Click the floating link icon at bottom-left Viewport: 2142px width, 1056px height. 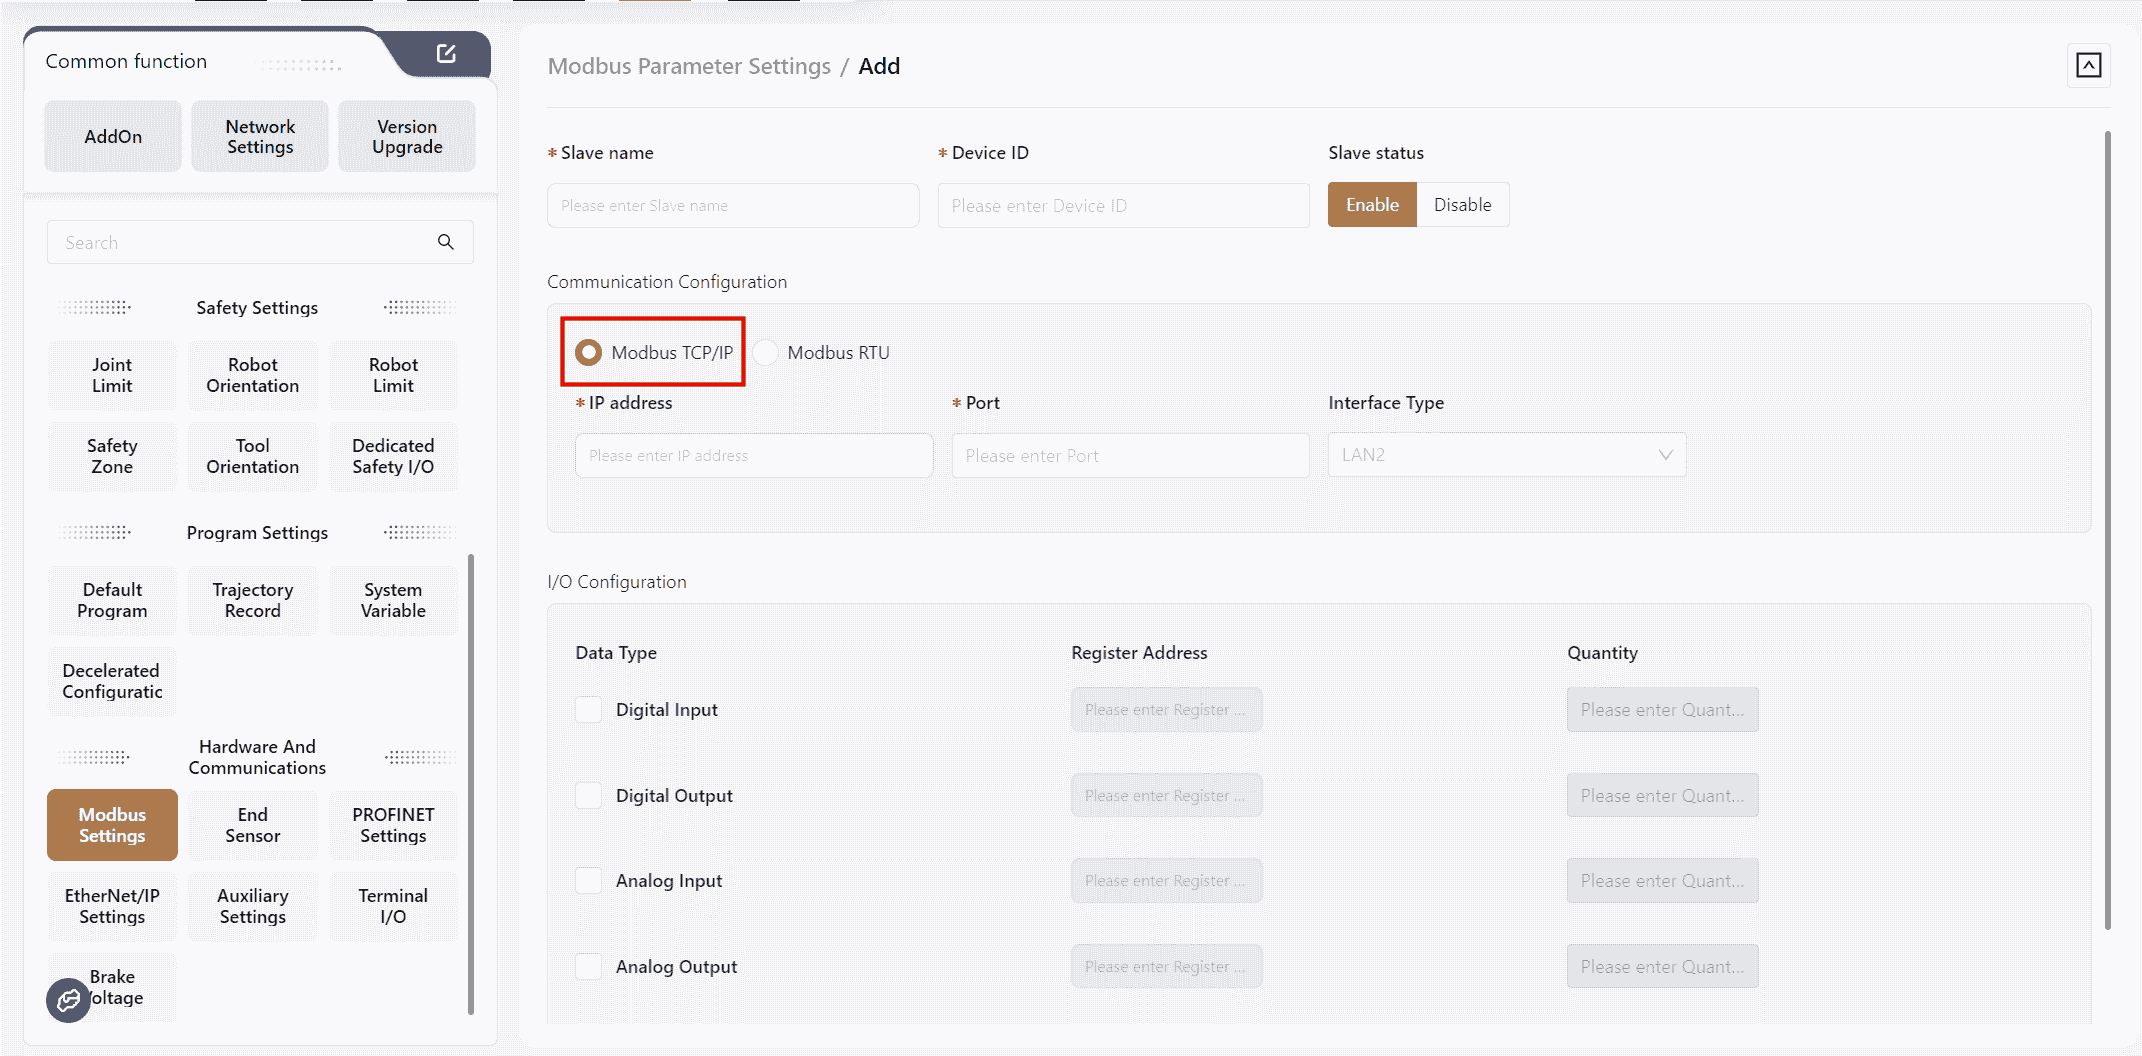pyautogui.click(x=68, y=1000)
